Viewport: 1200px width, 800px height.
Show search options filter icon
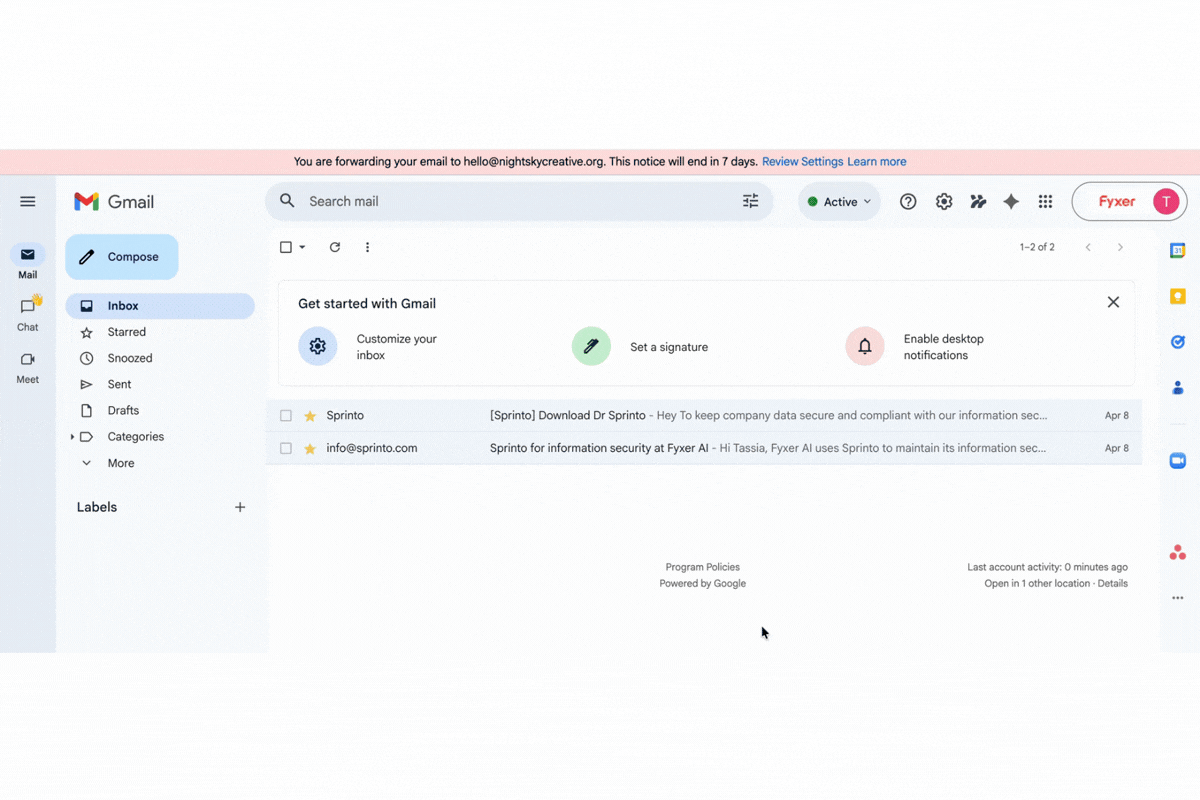(x=750, y=201)
